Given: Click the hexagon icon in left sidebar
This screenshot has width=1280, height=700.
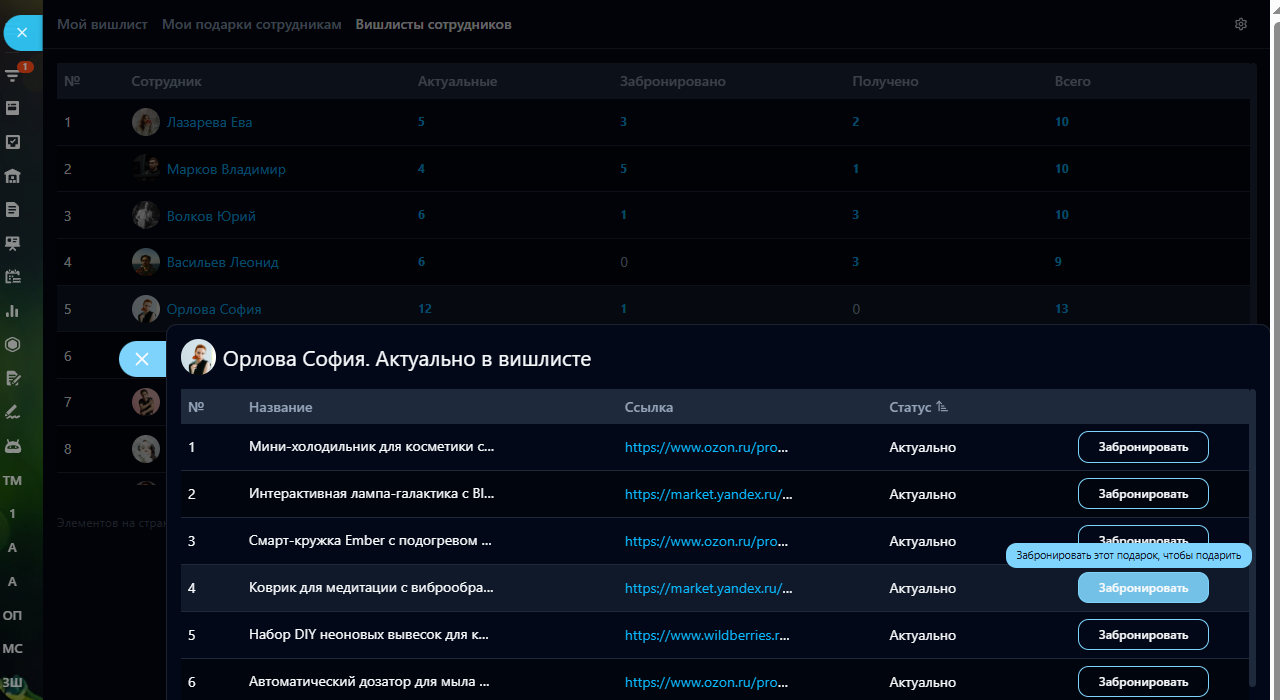Looking at the screenshot, I should tap(13, 344).
